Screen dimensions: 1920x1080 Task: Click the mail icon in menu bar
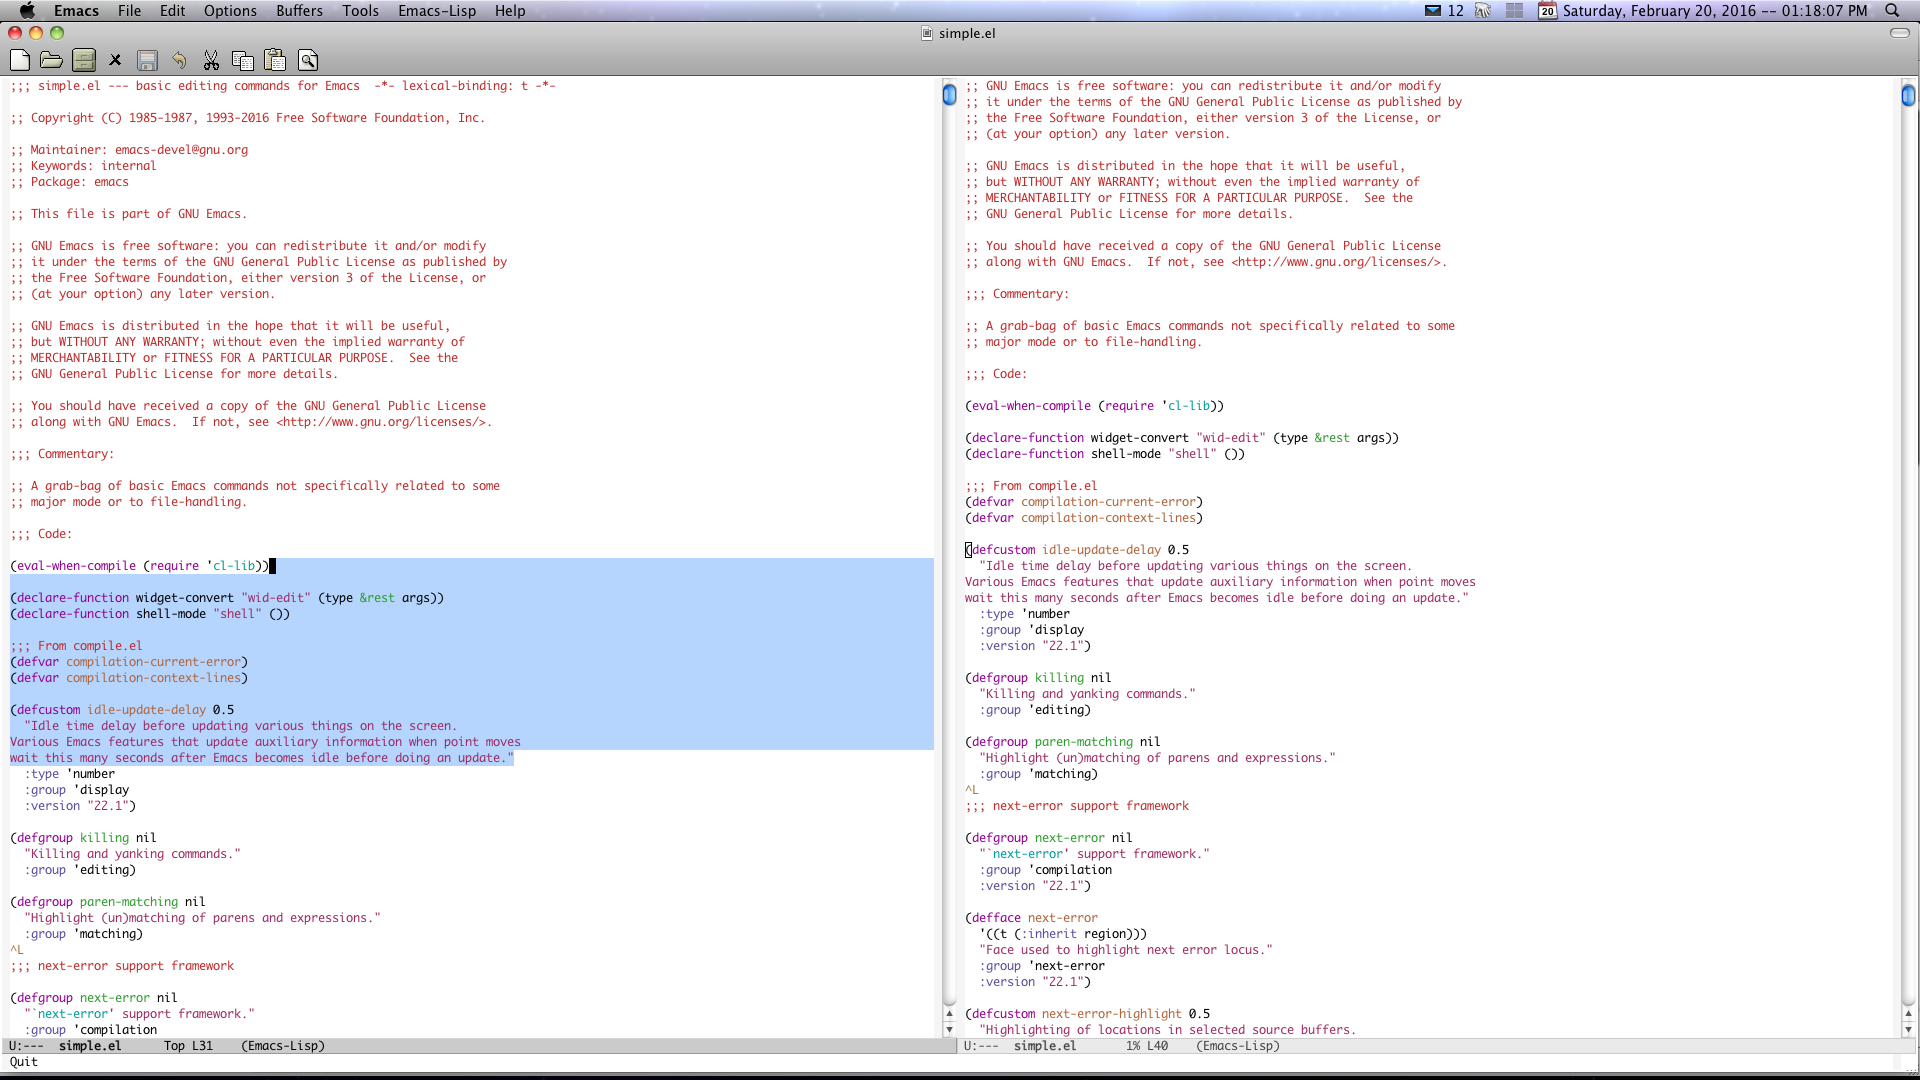click(1433, 11)
